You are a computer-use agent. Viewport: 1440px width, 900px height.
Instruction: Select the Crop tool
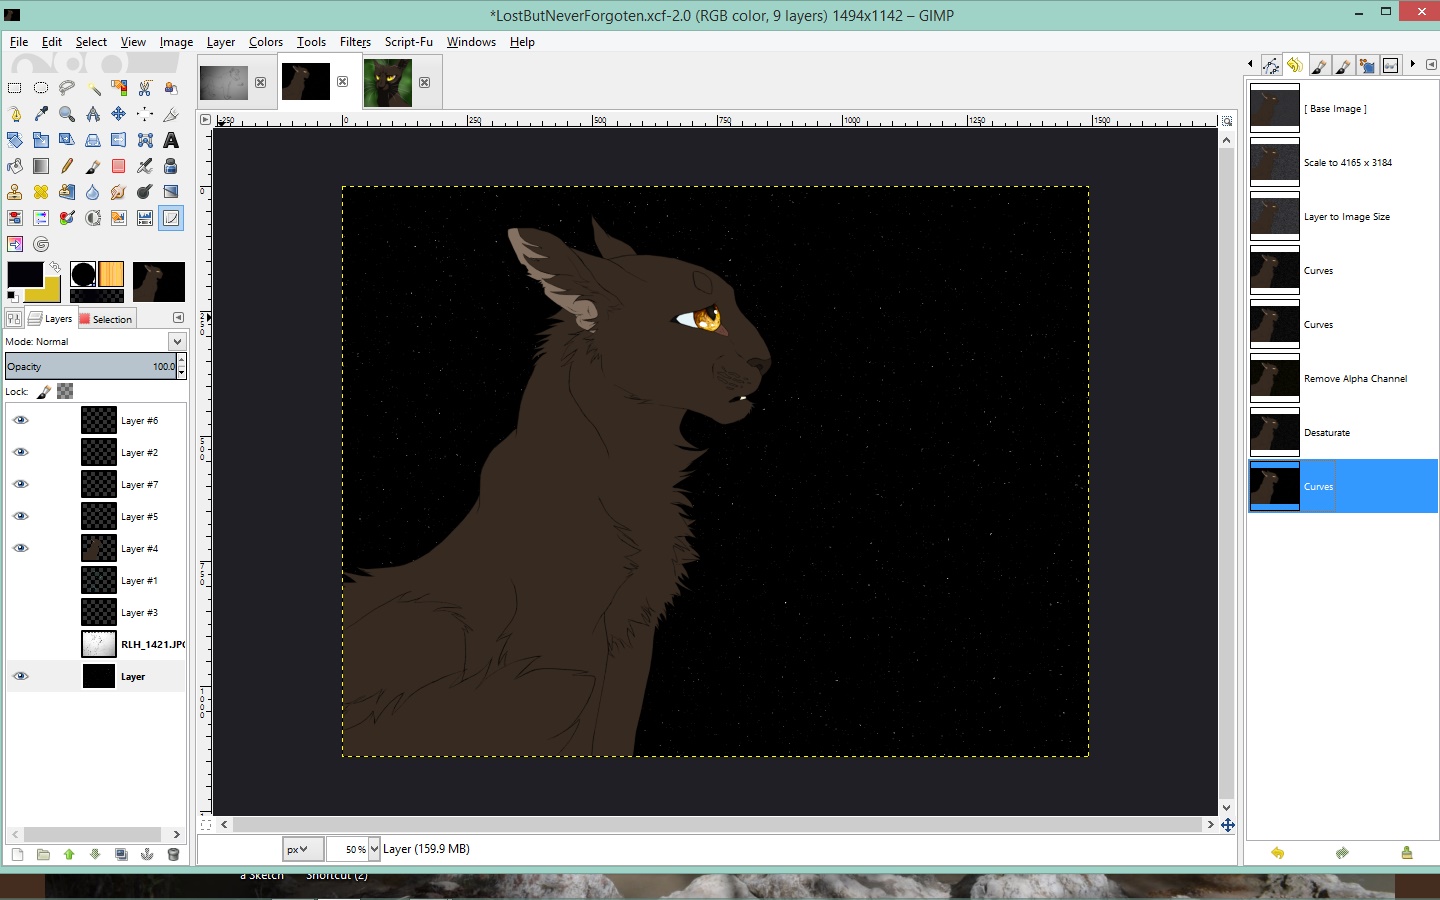[171, 114]
